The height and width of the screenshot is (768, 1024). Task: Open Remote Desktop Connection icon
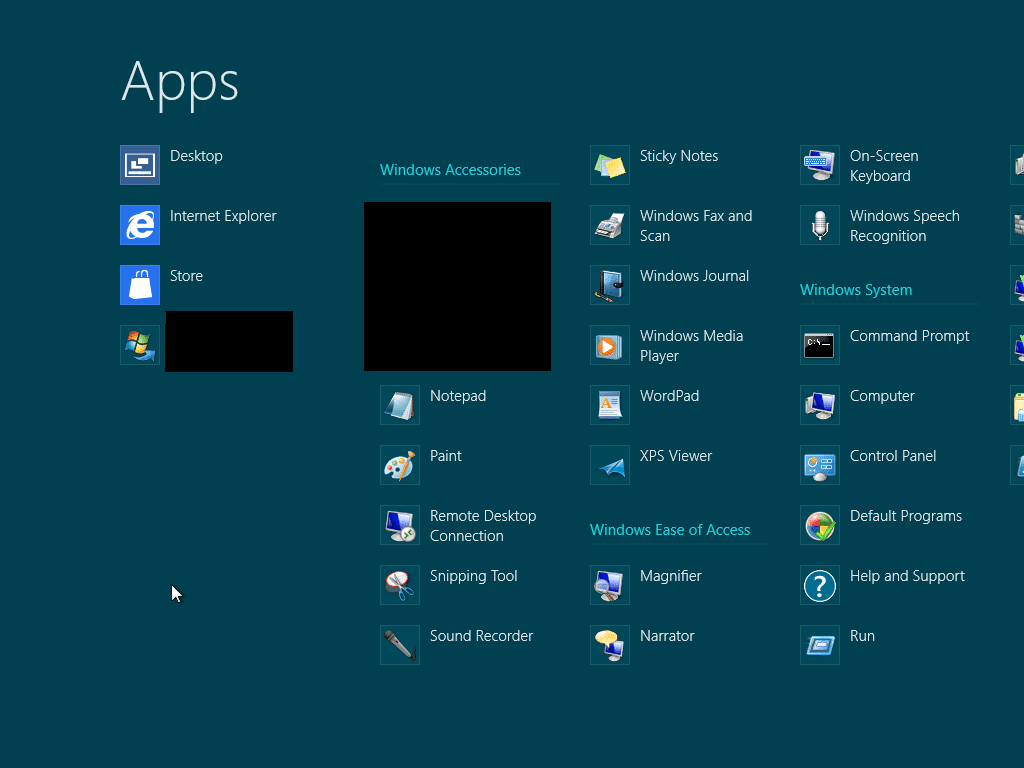400,525
